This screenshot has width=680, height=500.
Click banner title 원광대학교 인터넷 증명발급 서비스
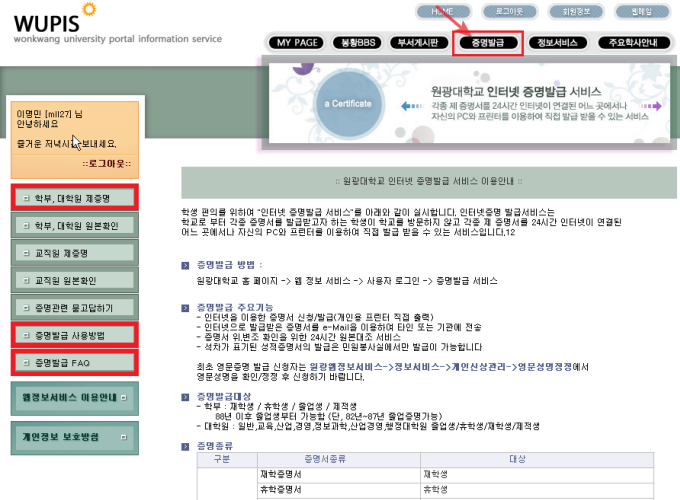pyautogui.click(x=516, y=92)
